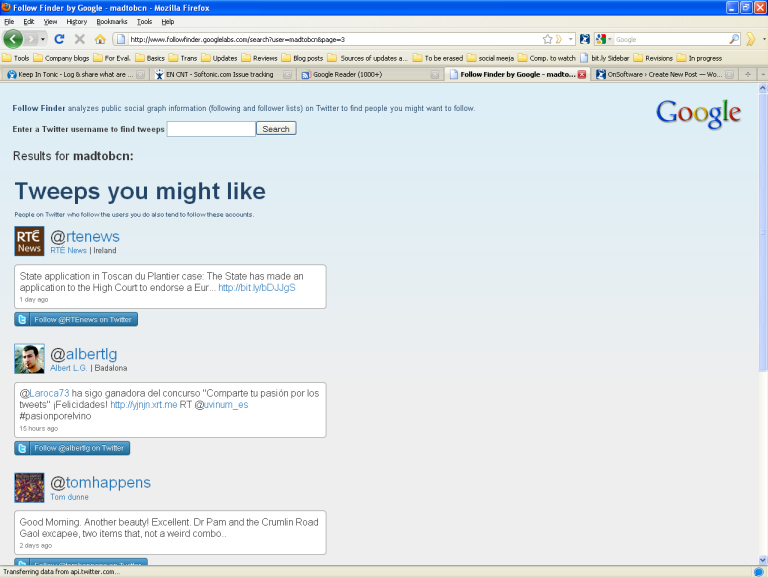The width and height of the screenshot is (768, 578).
Task: Open the @tomhappens profile link
Action: (x=100, y=483)
